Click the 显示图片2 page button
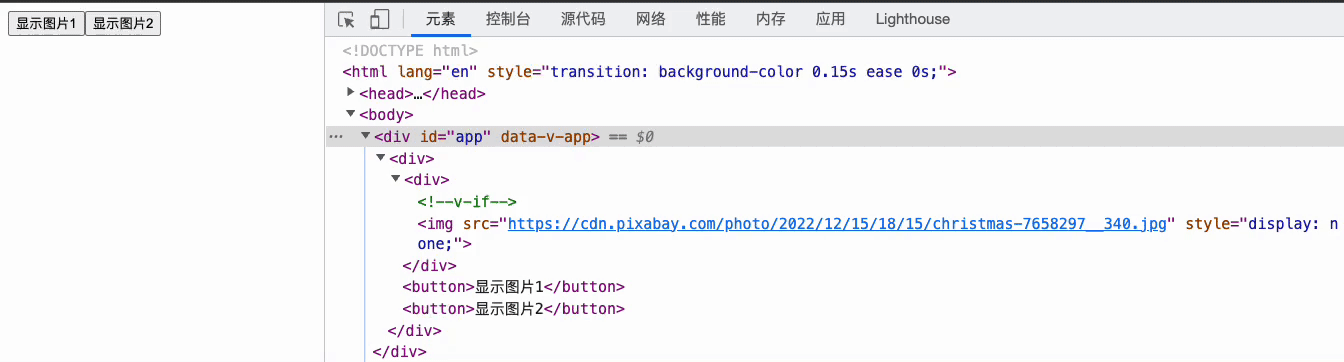The image size is (1344, 362). click(123, 24)
